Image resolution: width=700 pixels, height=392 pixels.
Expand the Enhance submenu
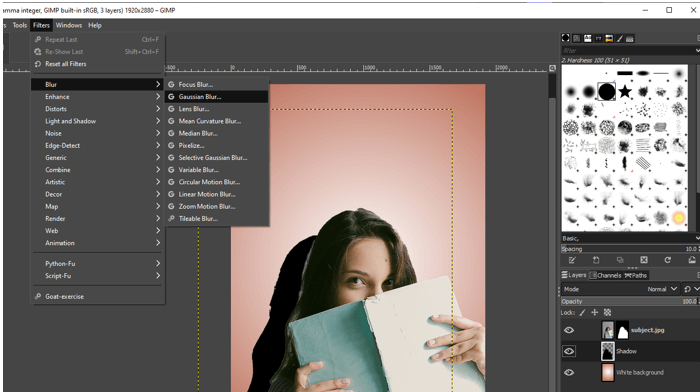click(97, 96)
